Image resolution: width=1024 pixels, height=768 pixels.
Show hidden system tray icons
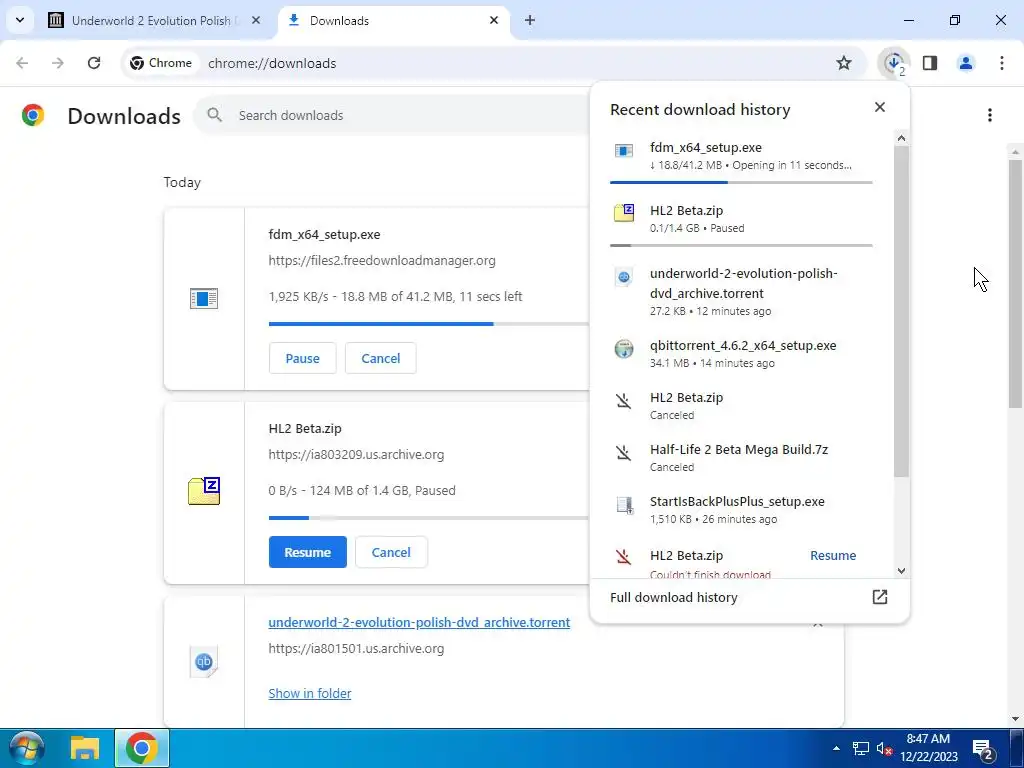[836, 748]
